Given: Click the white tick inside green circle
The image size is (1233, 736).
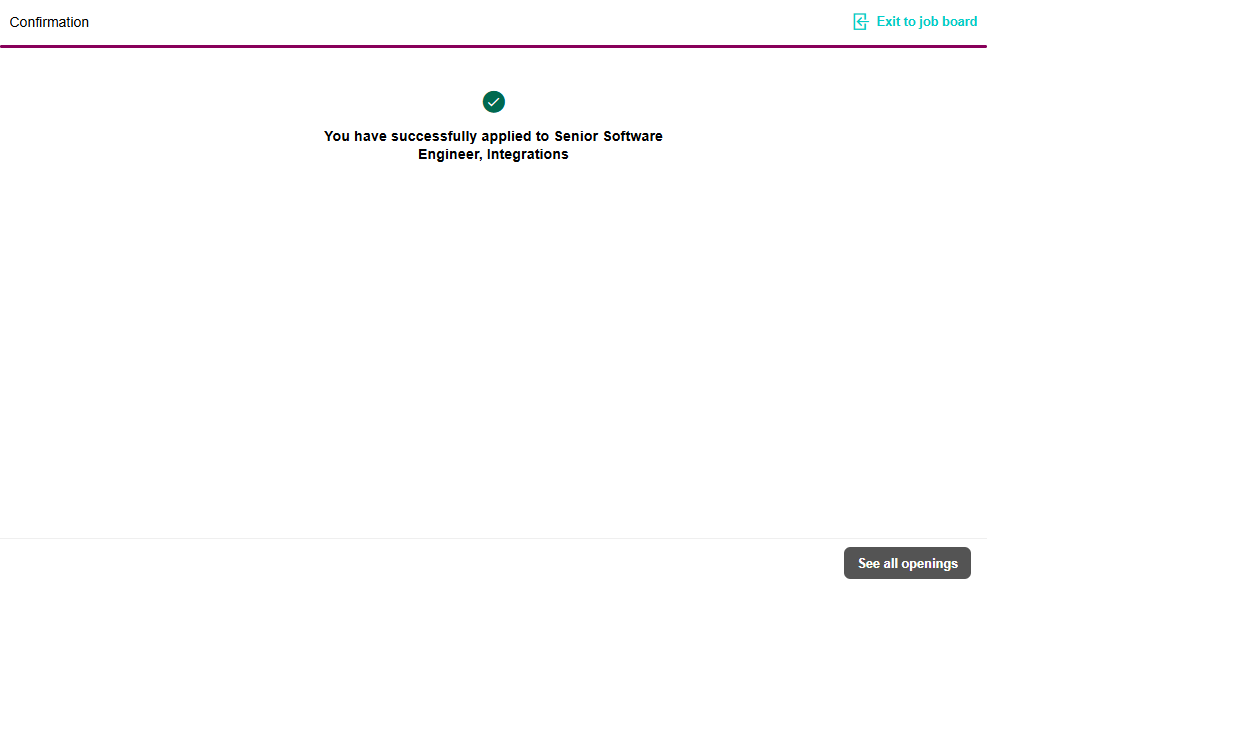Looking at the screenshot, I should coord(493,102).
